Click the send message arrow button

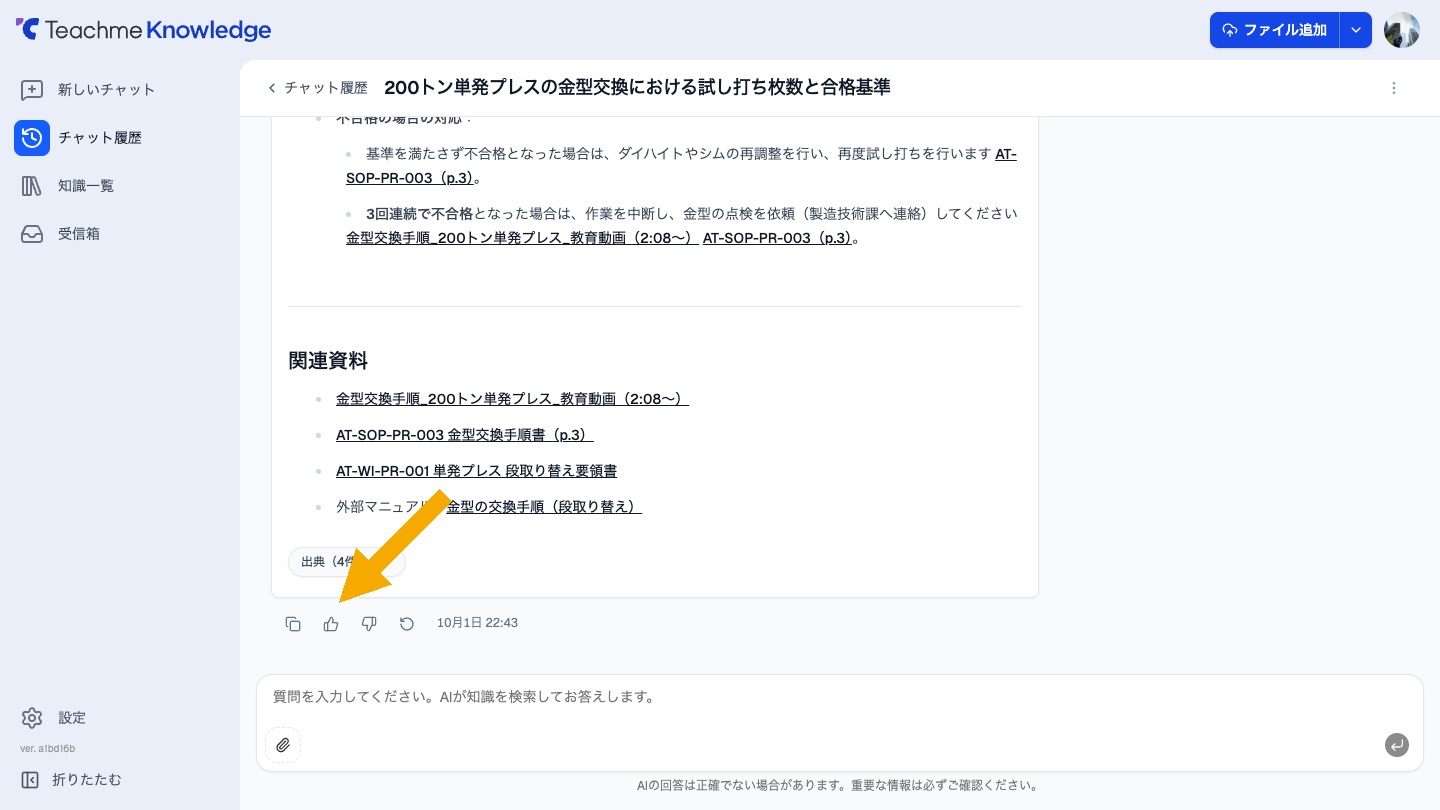point(1397,745)
